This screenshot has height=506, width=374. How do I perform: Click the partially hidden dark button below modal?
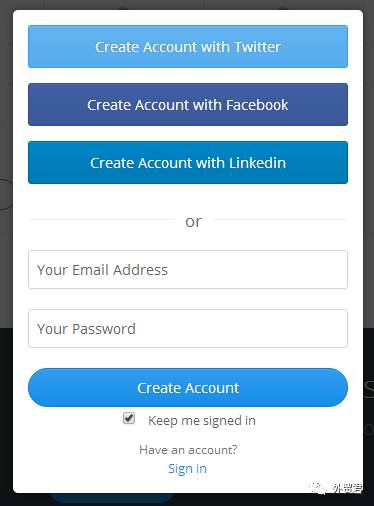(x=112, y=498)
